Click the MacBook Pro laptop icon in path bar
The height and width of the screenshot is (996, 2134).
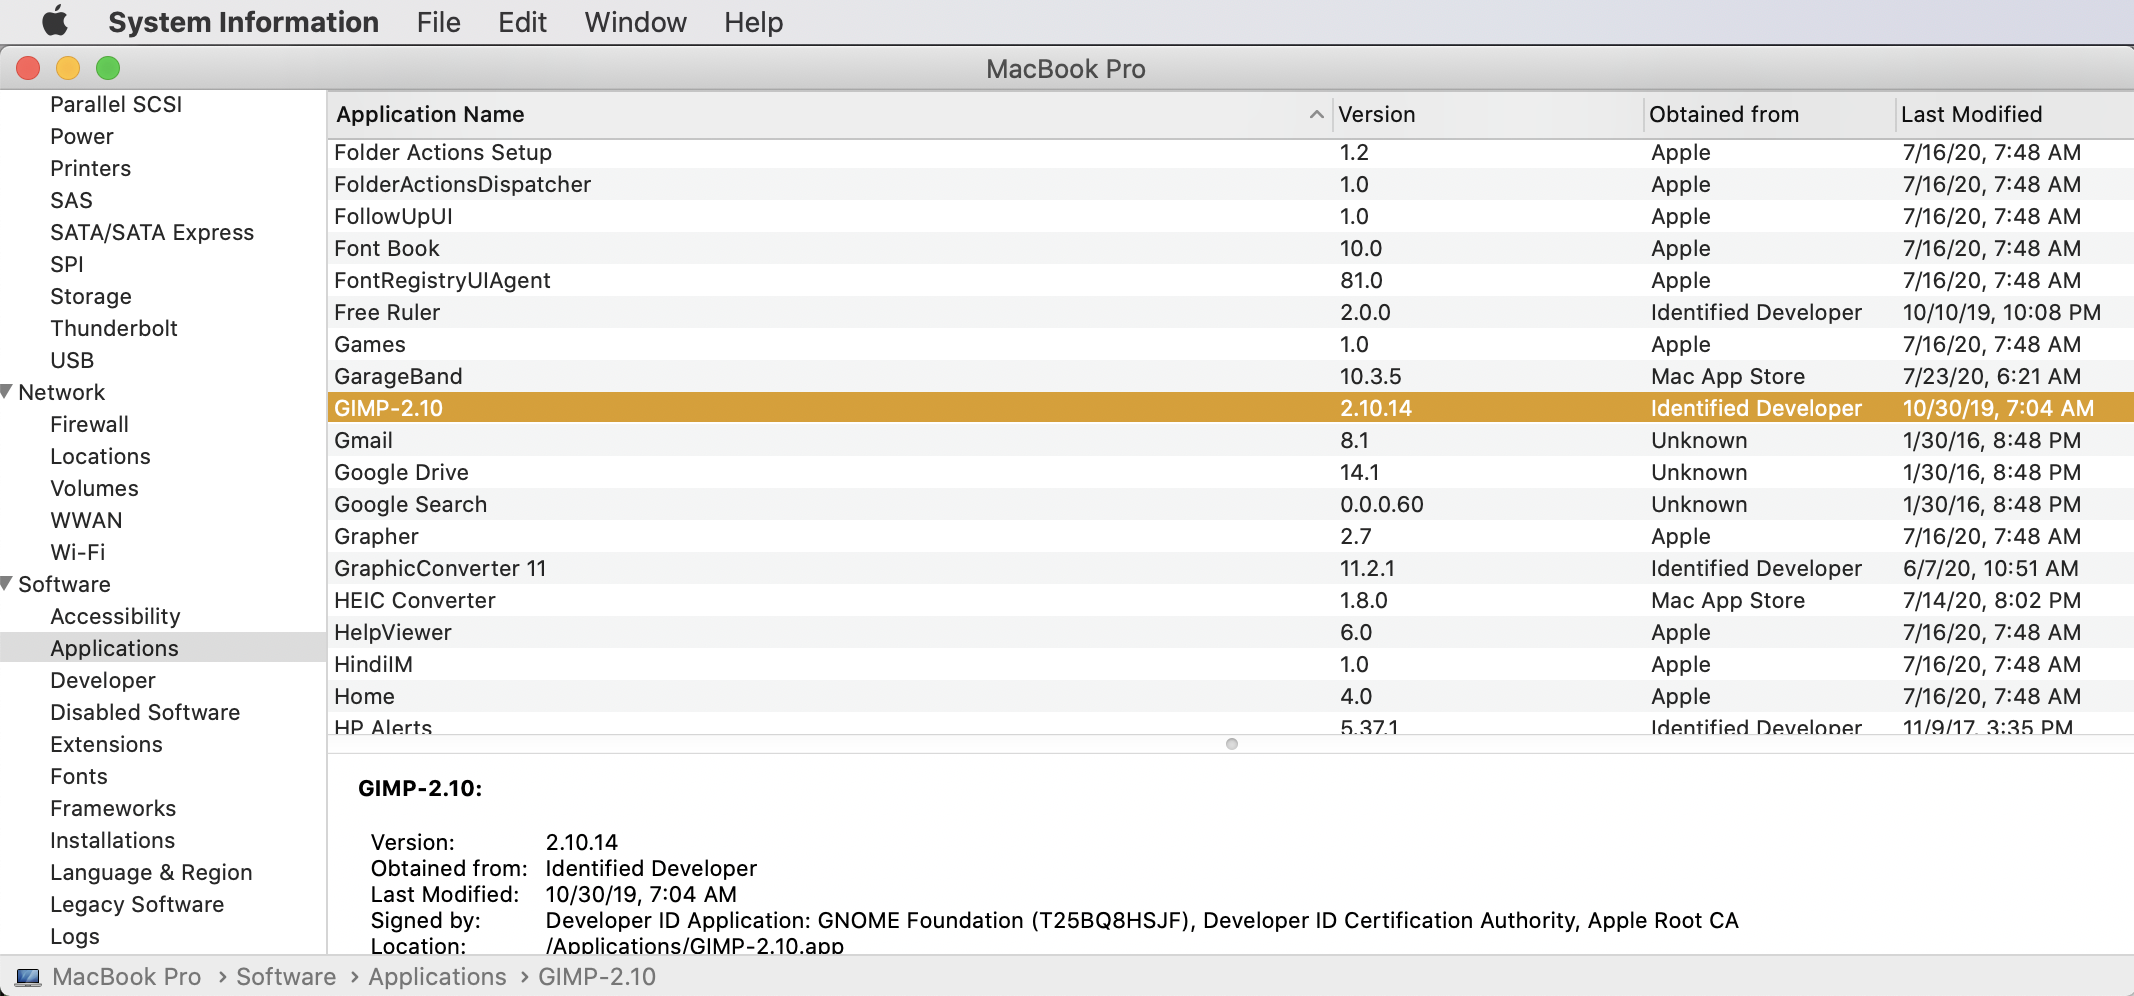[28, 977]
